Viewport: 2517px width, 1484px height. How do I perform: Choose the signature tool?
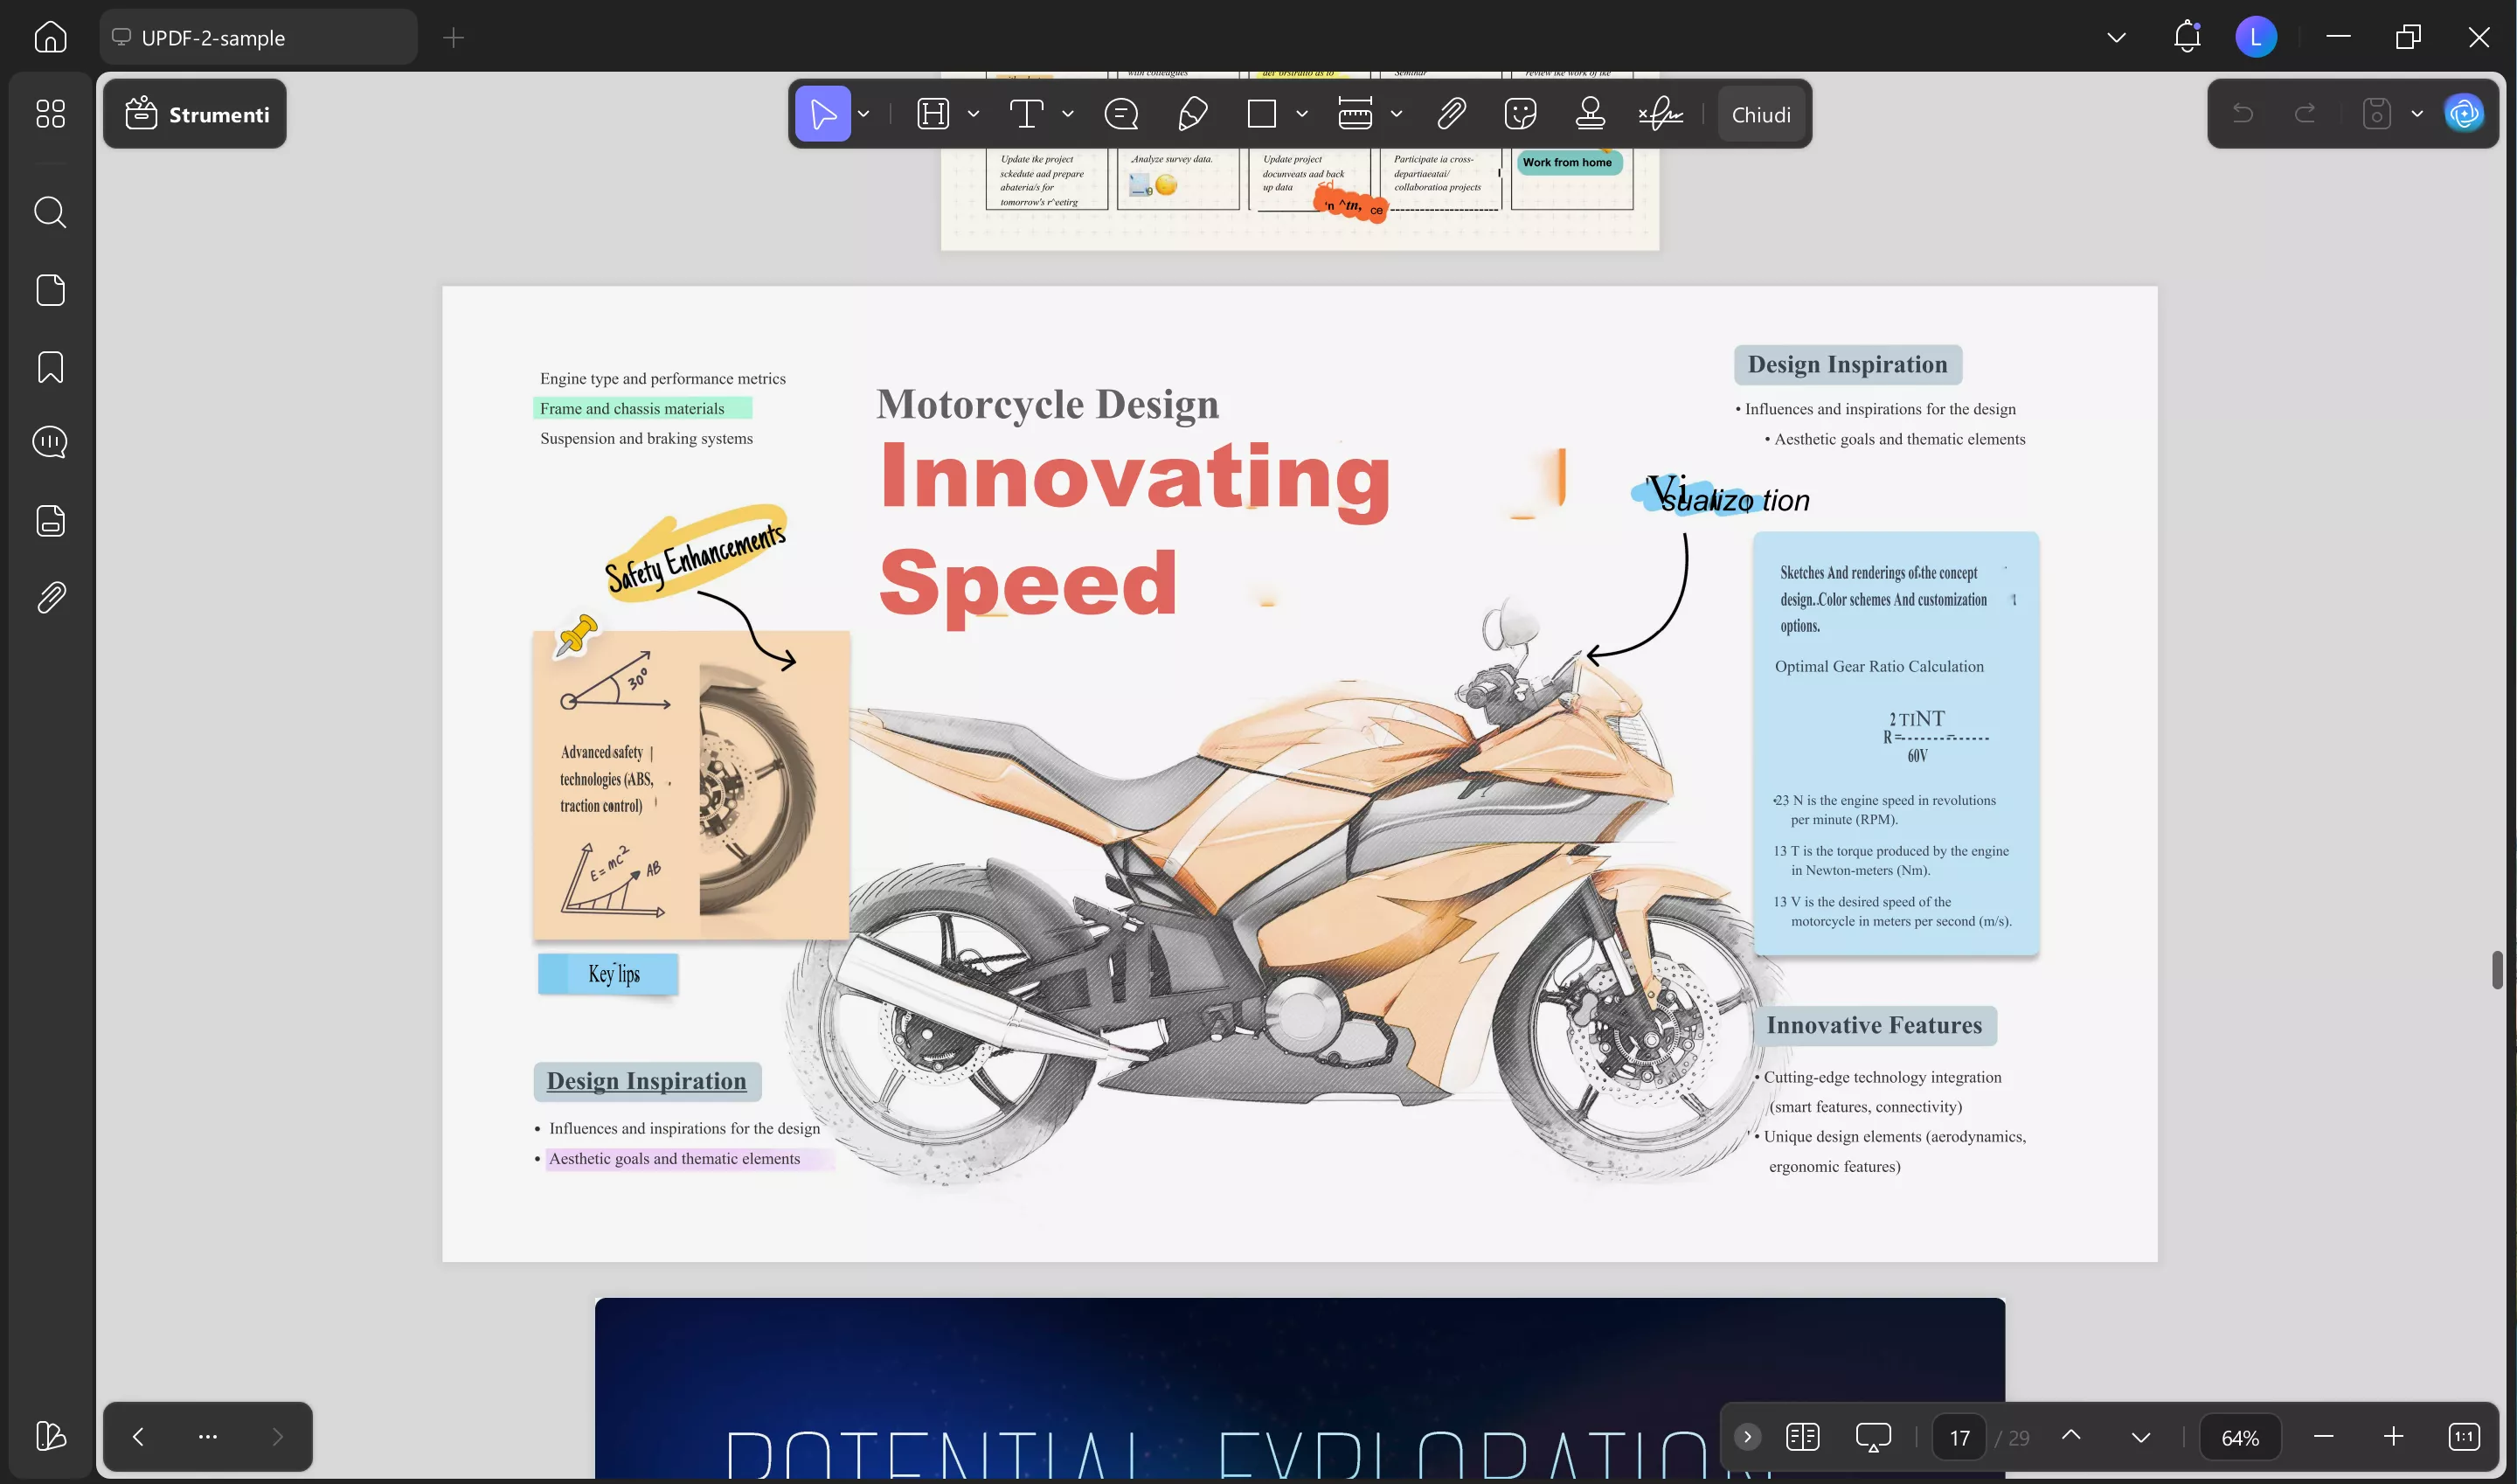click(x=1660, y=113)
